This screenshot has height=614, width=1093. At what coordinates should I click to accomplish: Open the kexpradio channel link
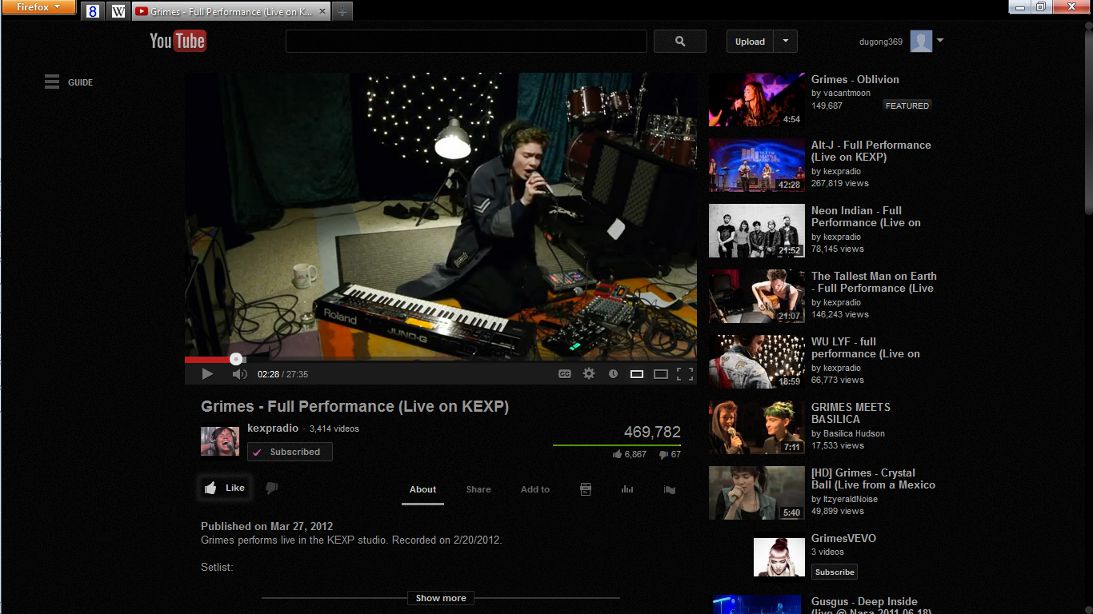pos(273,428)
